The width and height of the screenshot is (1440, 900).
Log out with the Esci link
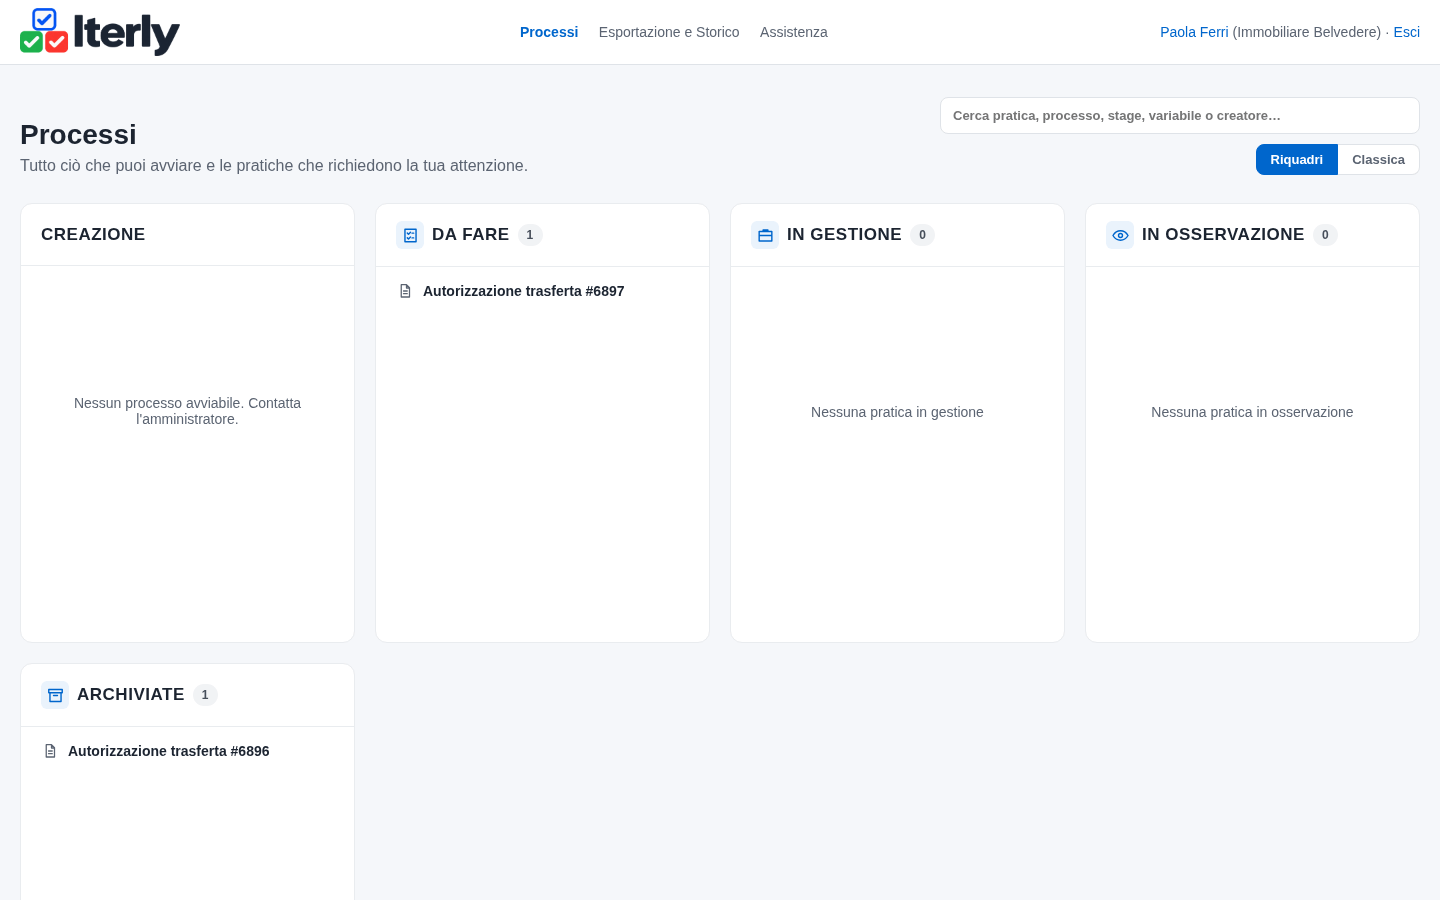[1407, 32]
